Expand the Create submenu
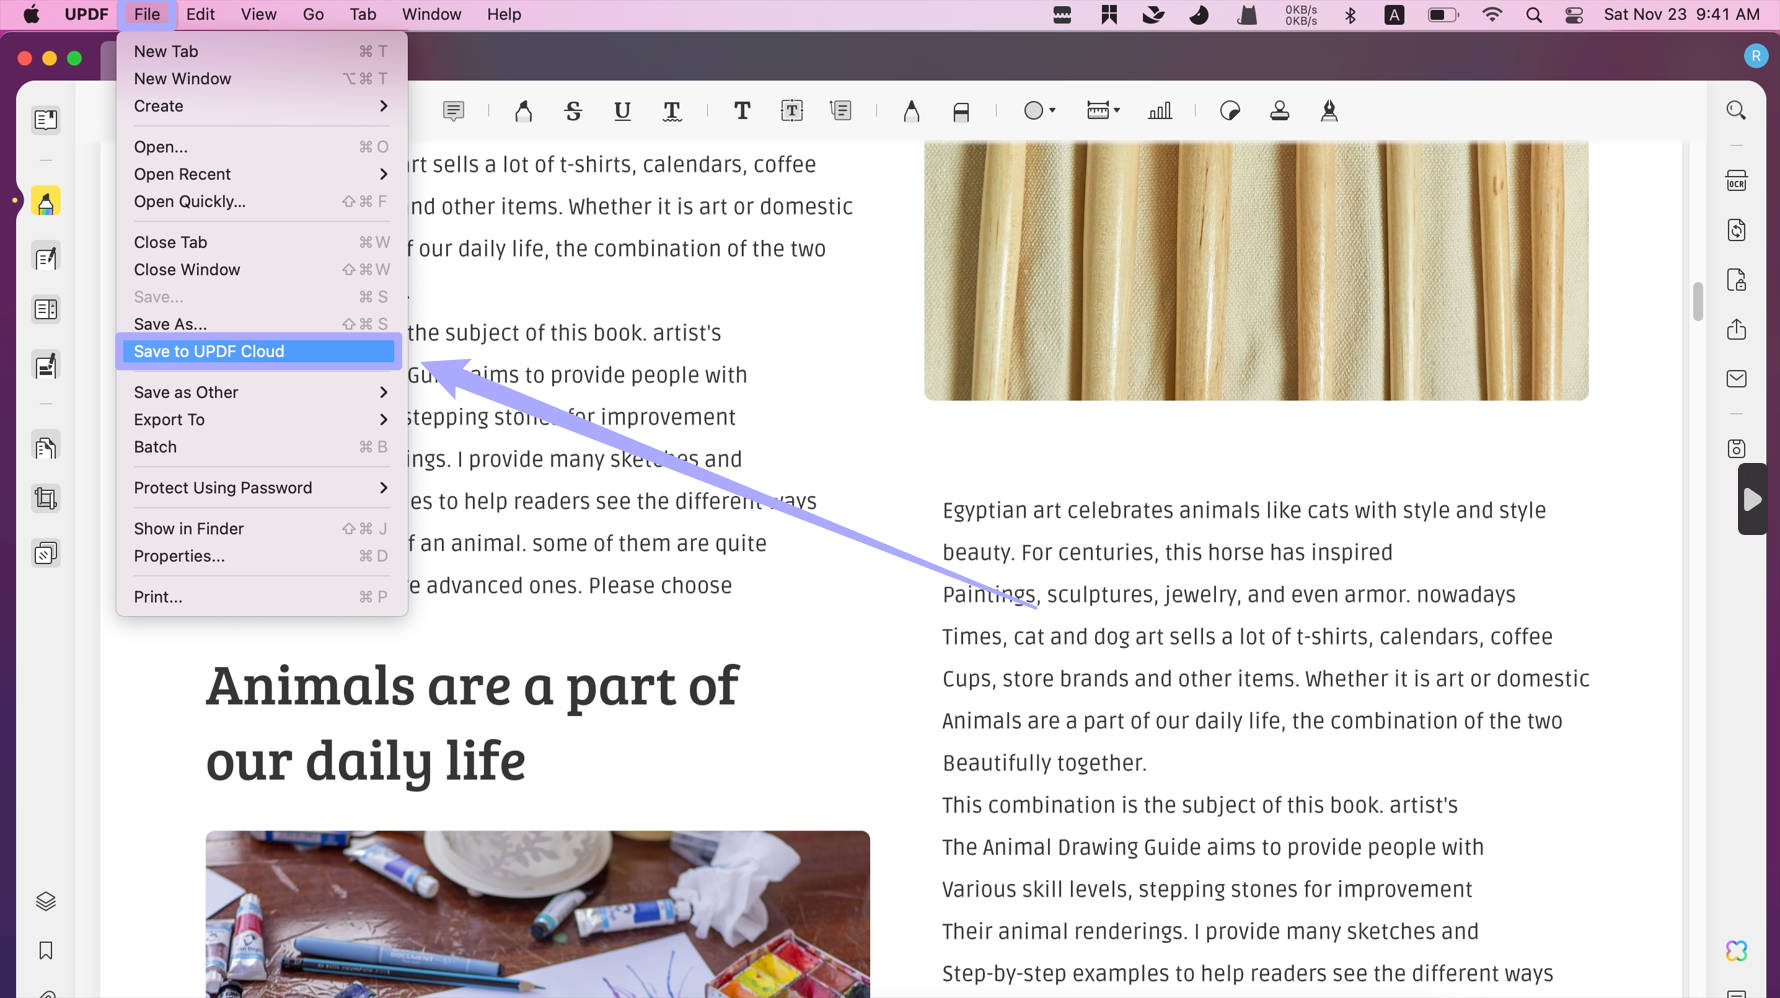Screen dimensions: 1780x998 tap(262, 106)
